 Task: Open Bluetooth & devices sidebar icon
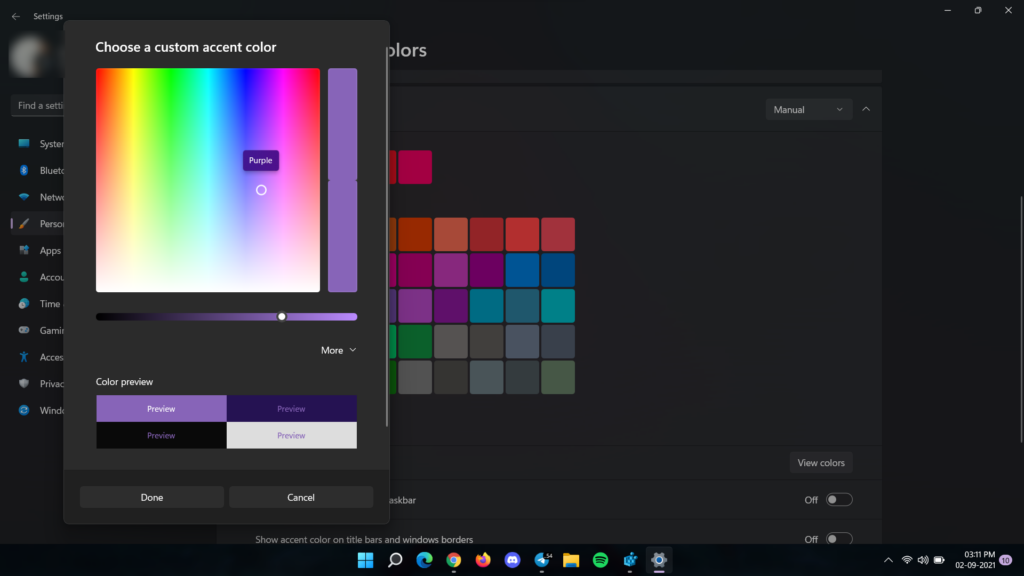[x=24, y=170]
